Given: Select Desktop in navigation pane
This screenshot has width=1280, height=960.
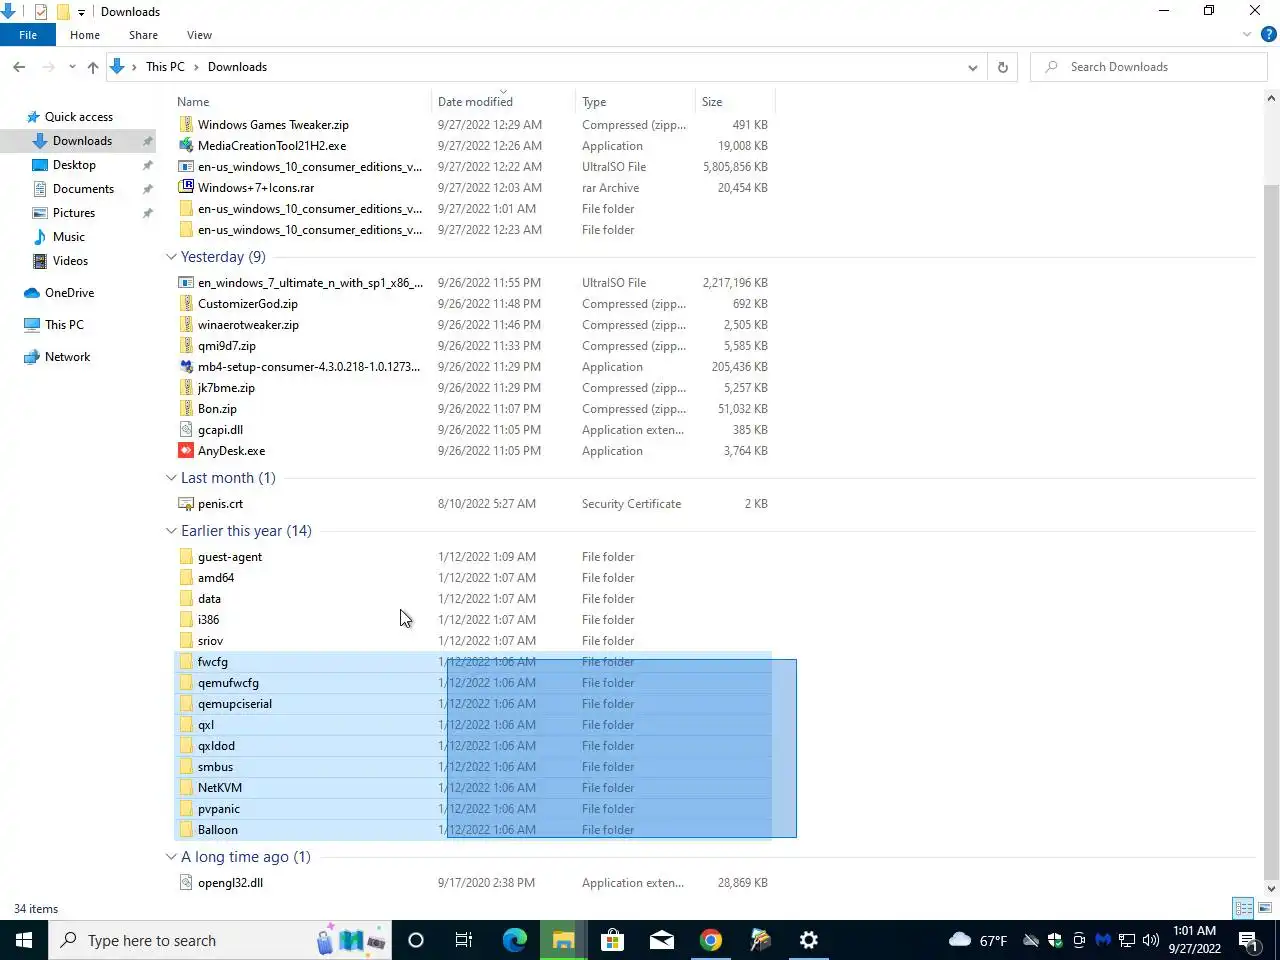Looking at the screenshot, I should (x=74, y=165).
